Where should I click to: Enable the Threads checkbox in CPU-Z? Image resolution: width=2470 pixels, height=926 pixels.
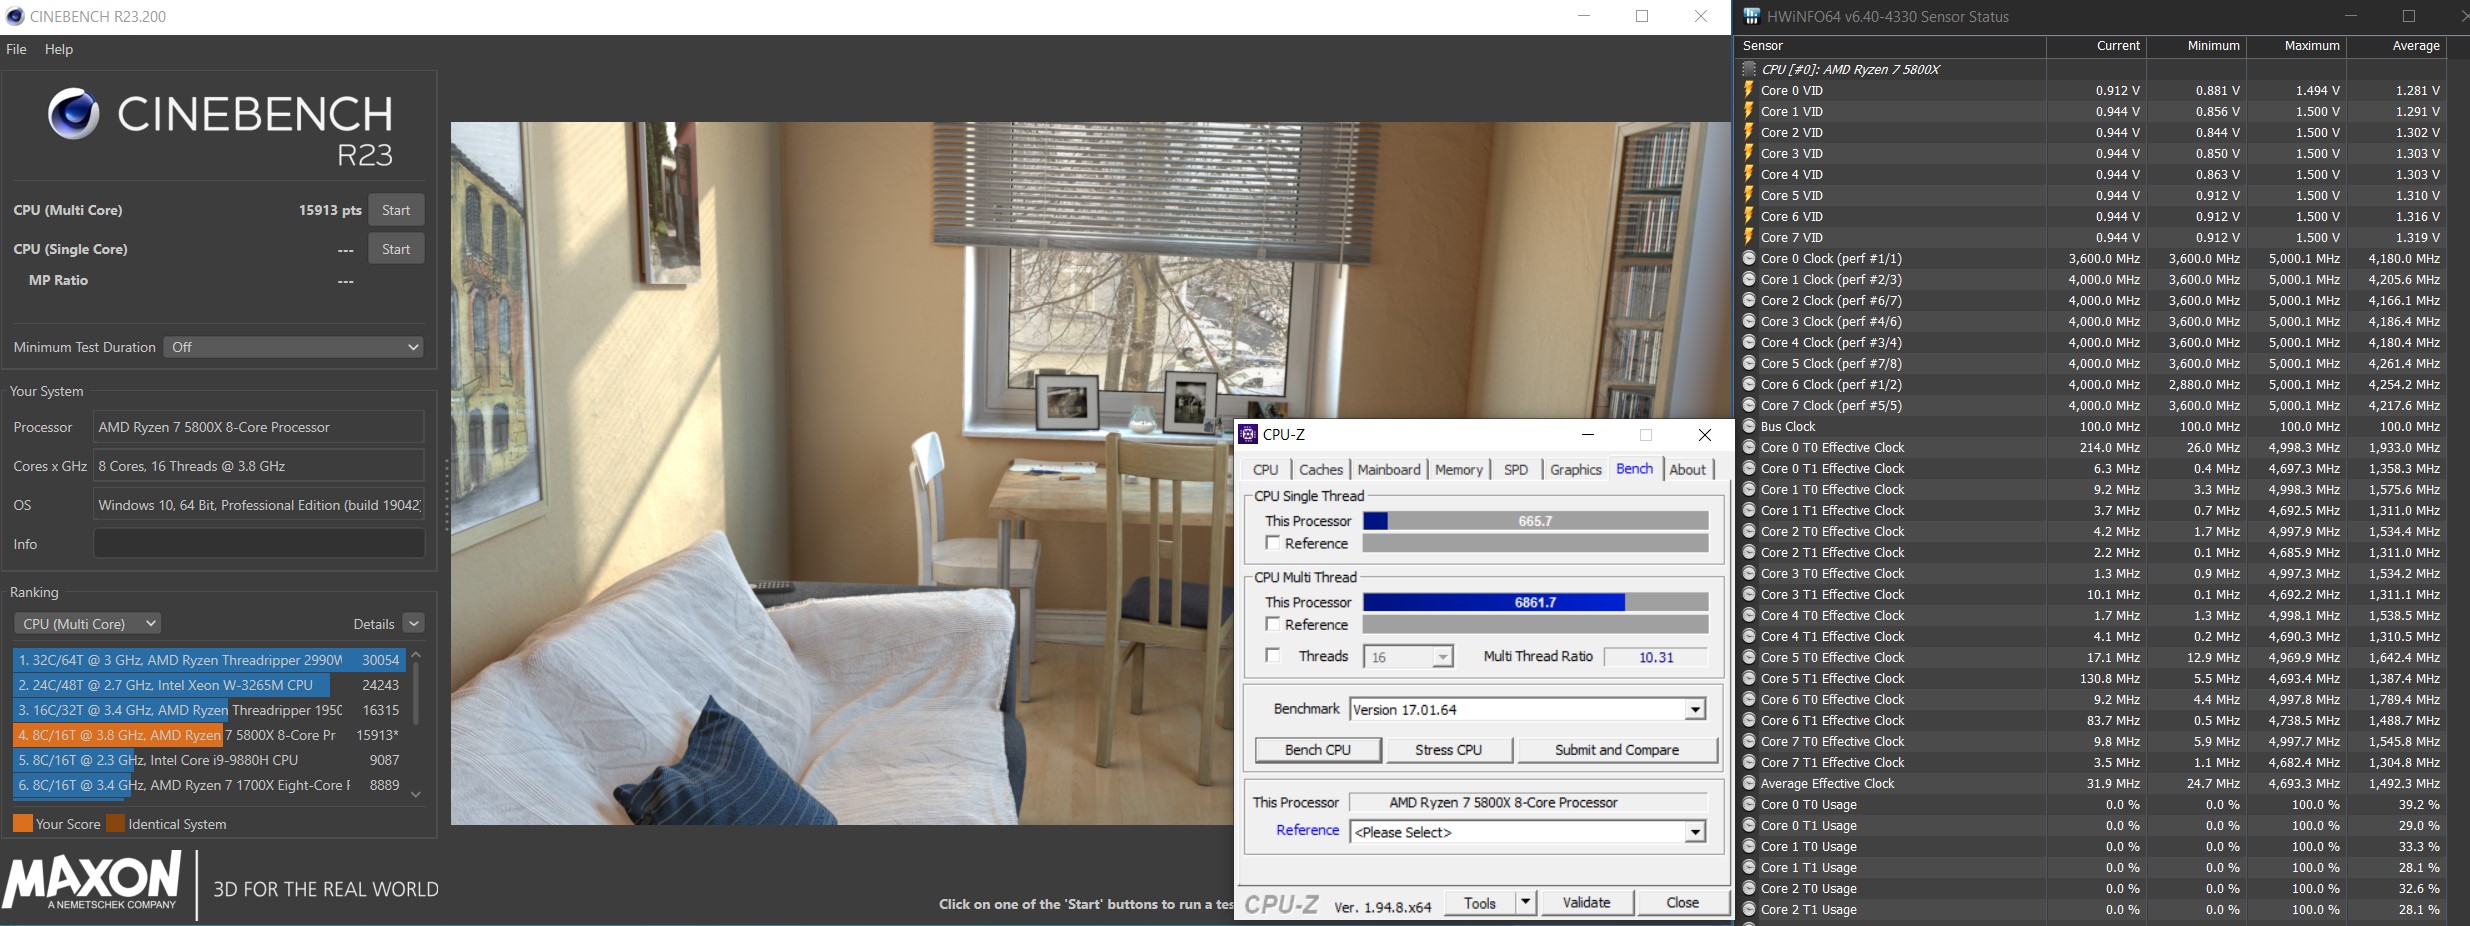tap(1273, 656)
